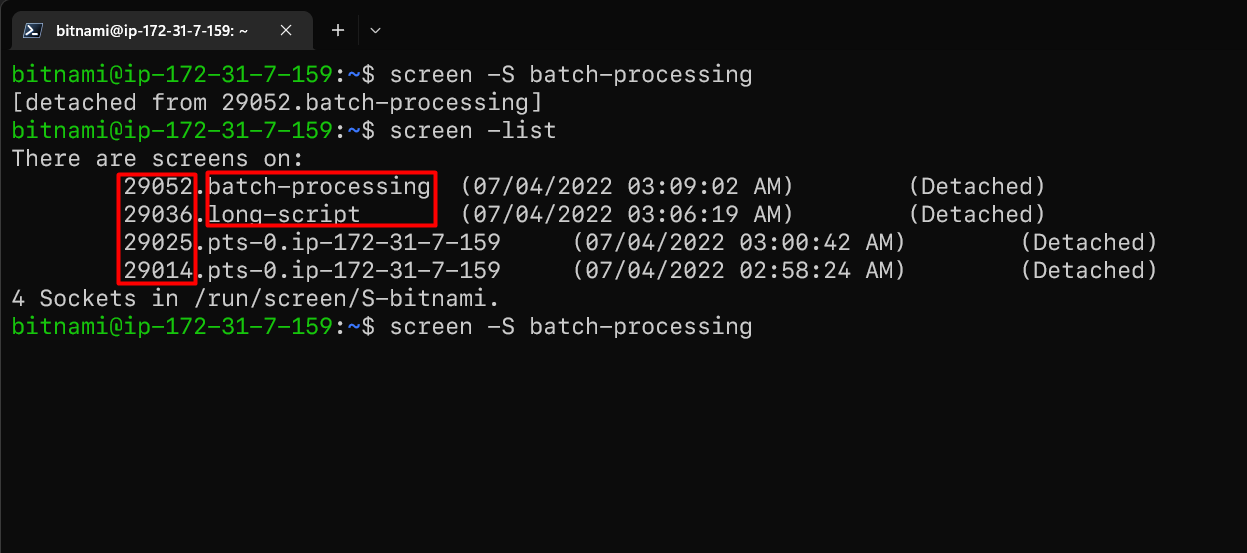
Task: Click the first (Detached) status label
Action: (x=977, y=186)
